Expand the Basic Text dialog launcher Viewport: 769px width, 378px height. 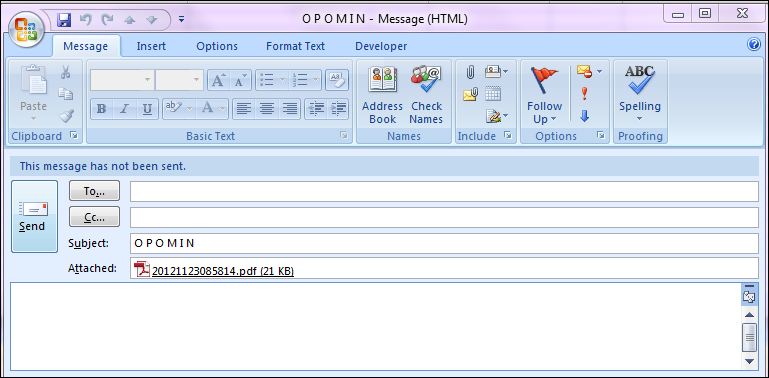pyautogui.click(x=344, y=135)
